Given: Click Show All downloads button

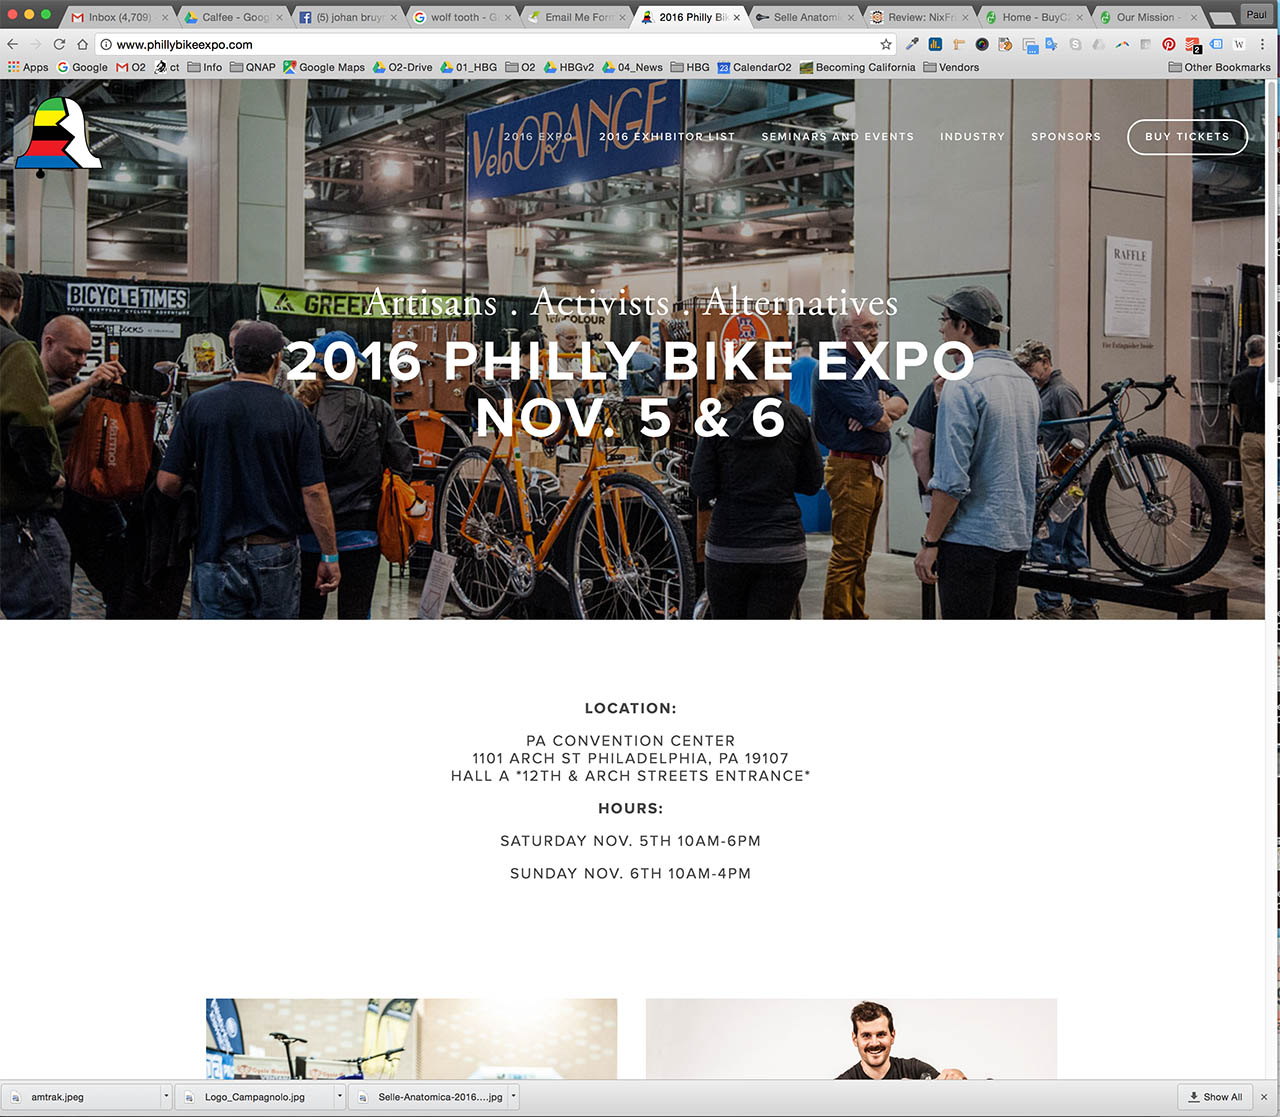Looking at the screenshot, I should point(1216,1097).
